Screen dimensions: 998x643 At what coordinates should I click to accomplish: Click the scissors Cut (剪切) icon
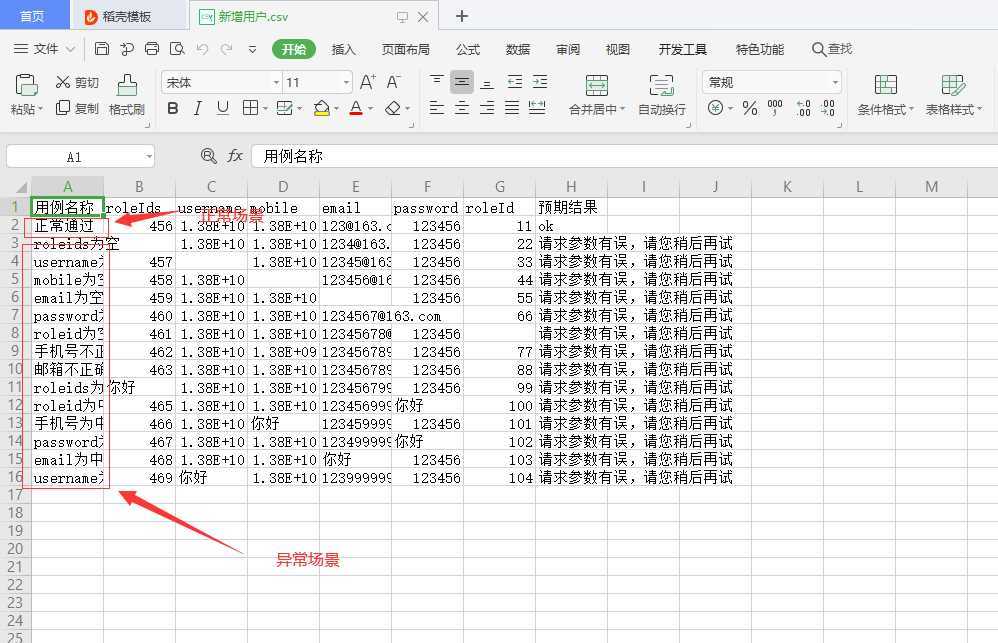click(x=64, y=83)
